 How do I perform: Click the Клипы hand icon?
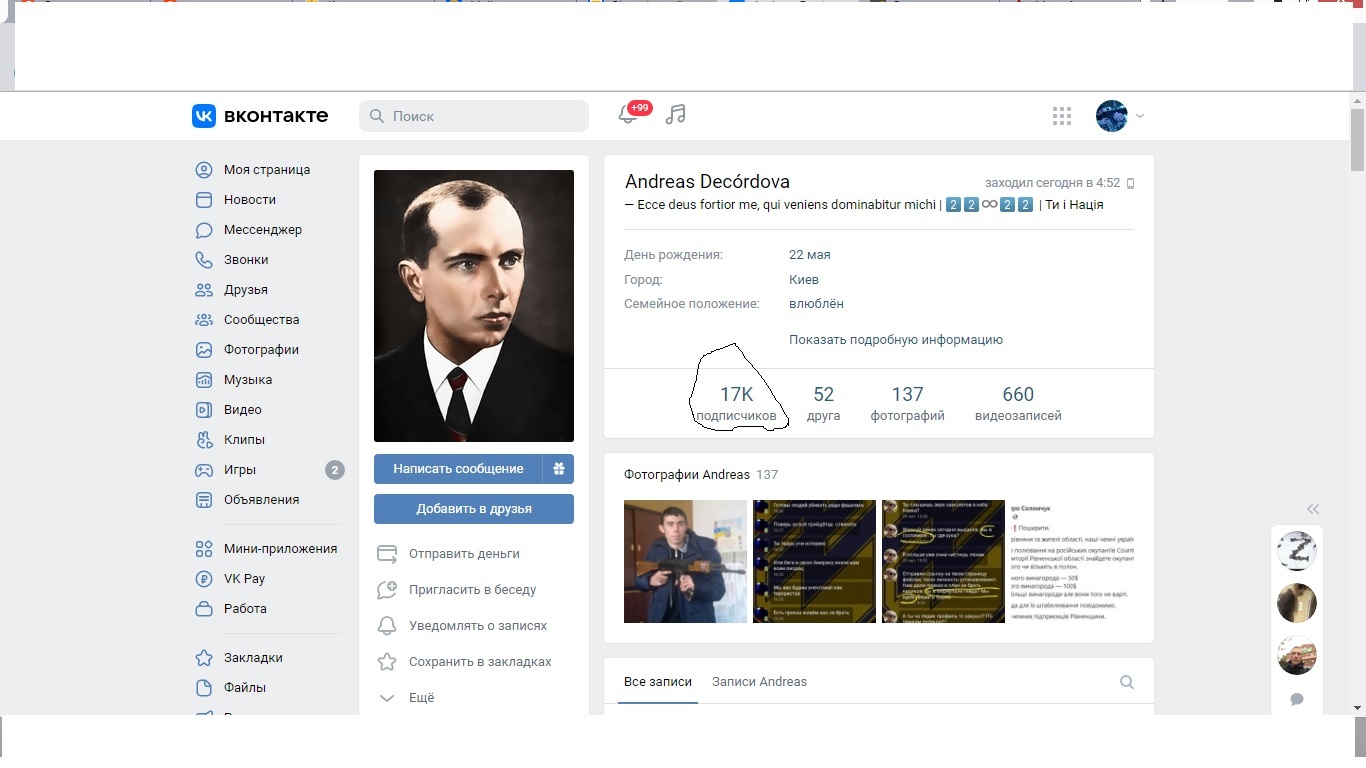[x=204, y=440]
